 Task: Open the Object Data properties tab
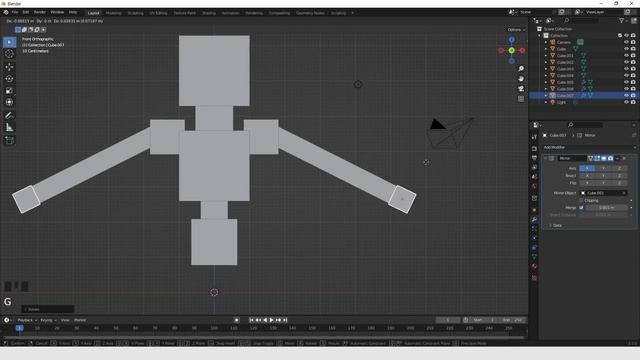(x=535, y=257)
